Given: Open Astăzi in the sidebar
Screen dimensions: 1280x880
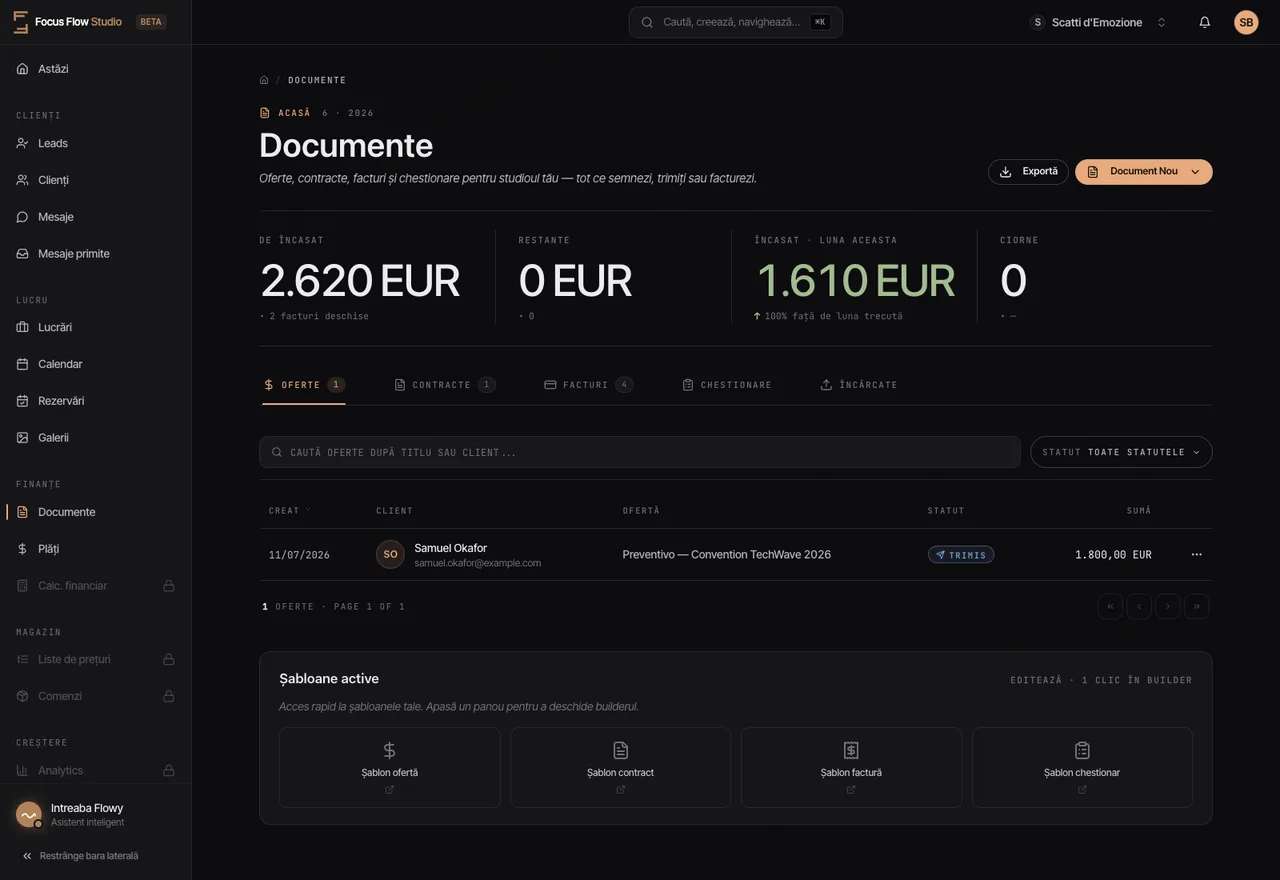Looking at the screenshot, I should point(95,69).
